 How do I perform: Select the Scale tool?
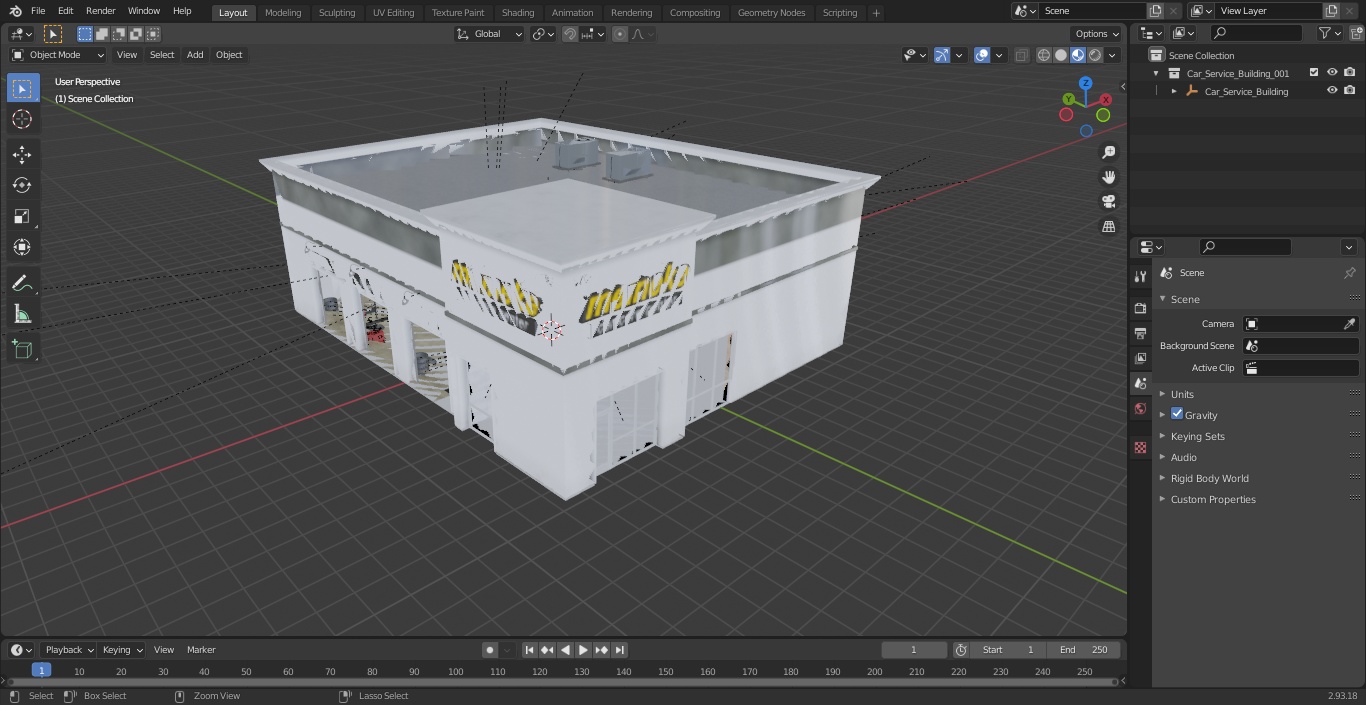coord(22,216)
